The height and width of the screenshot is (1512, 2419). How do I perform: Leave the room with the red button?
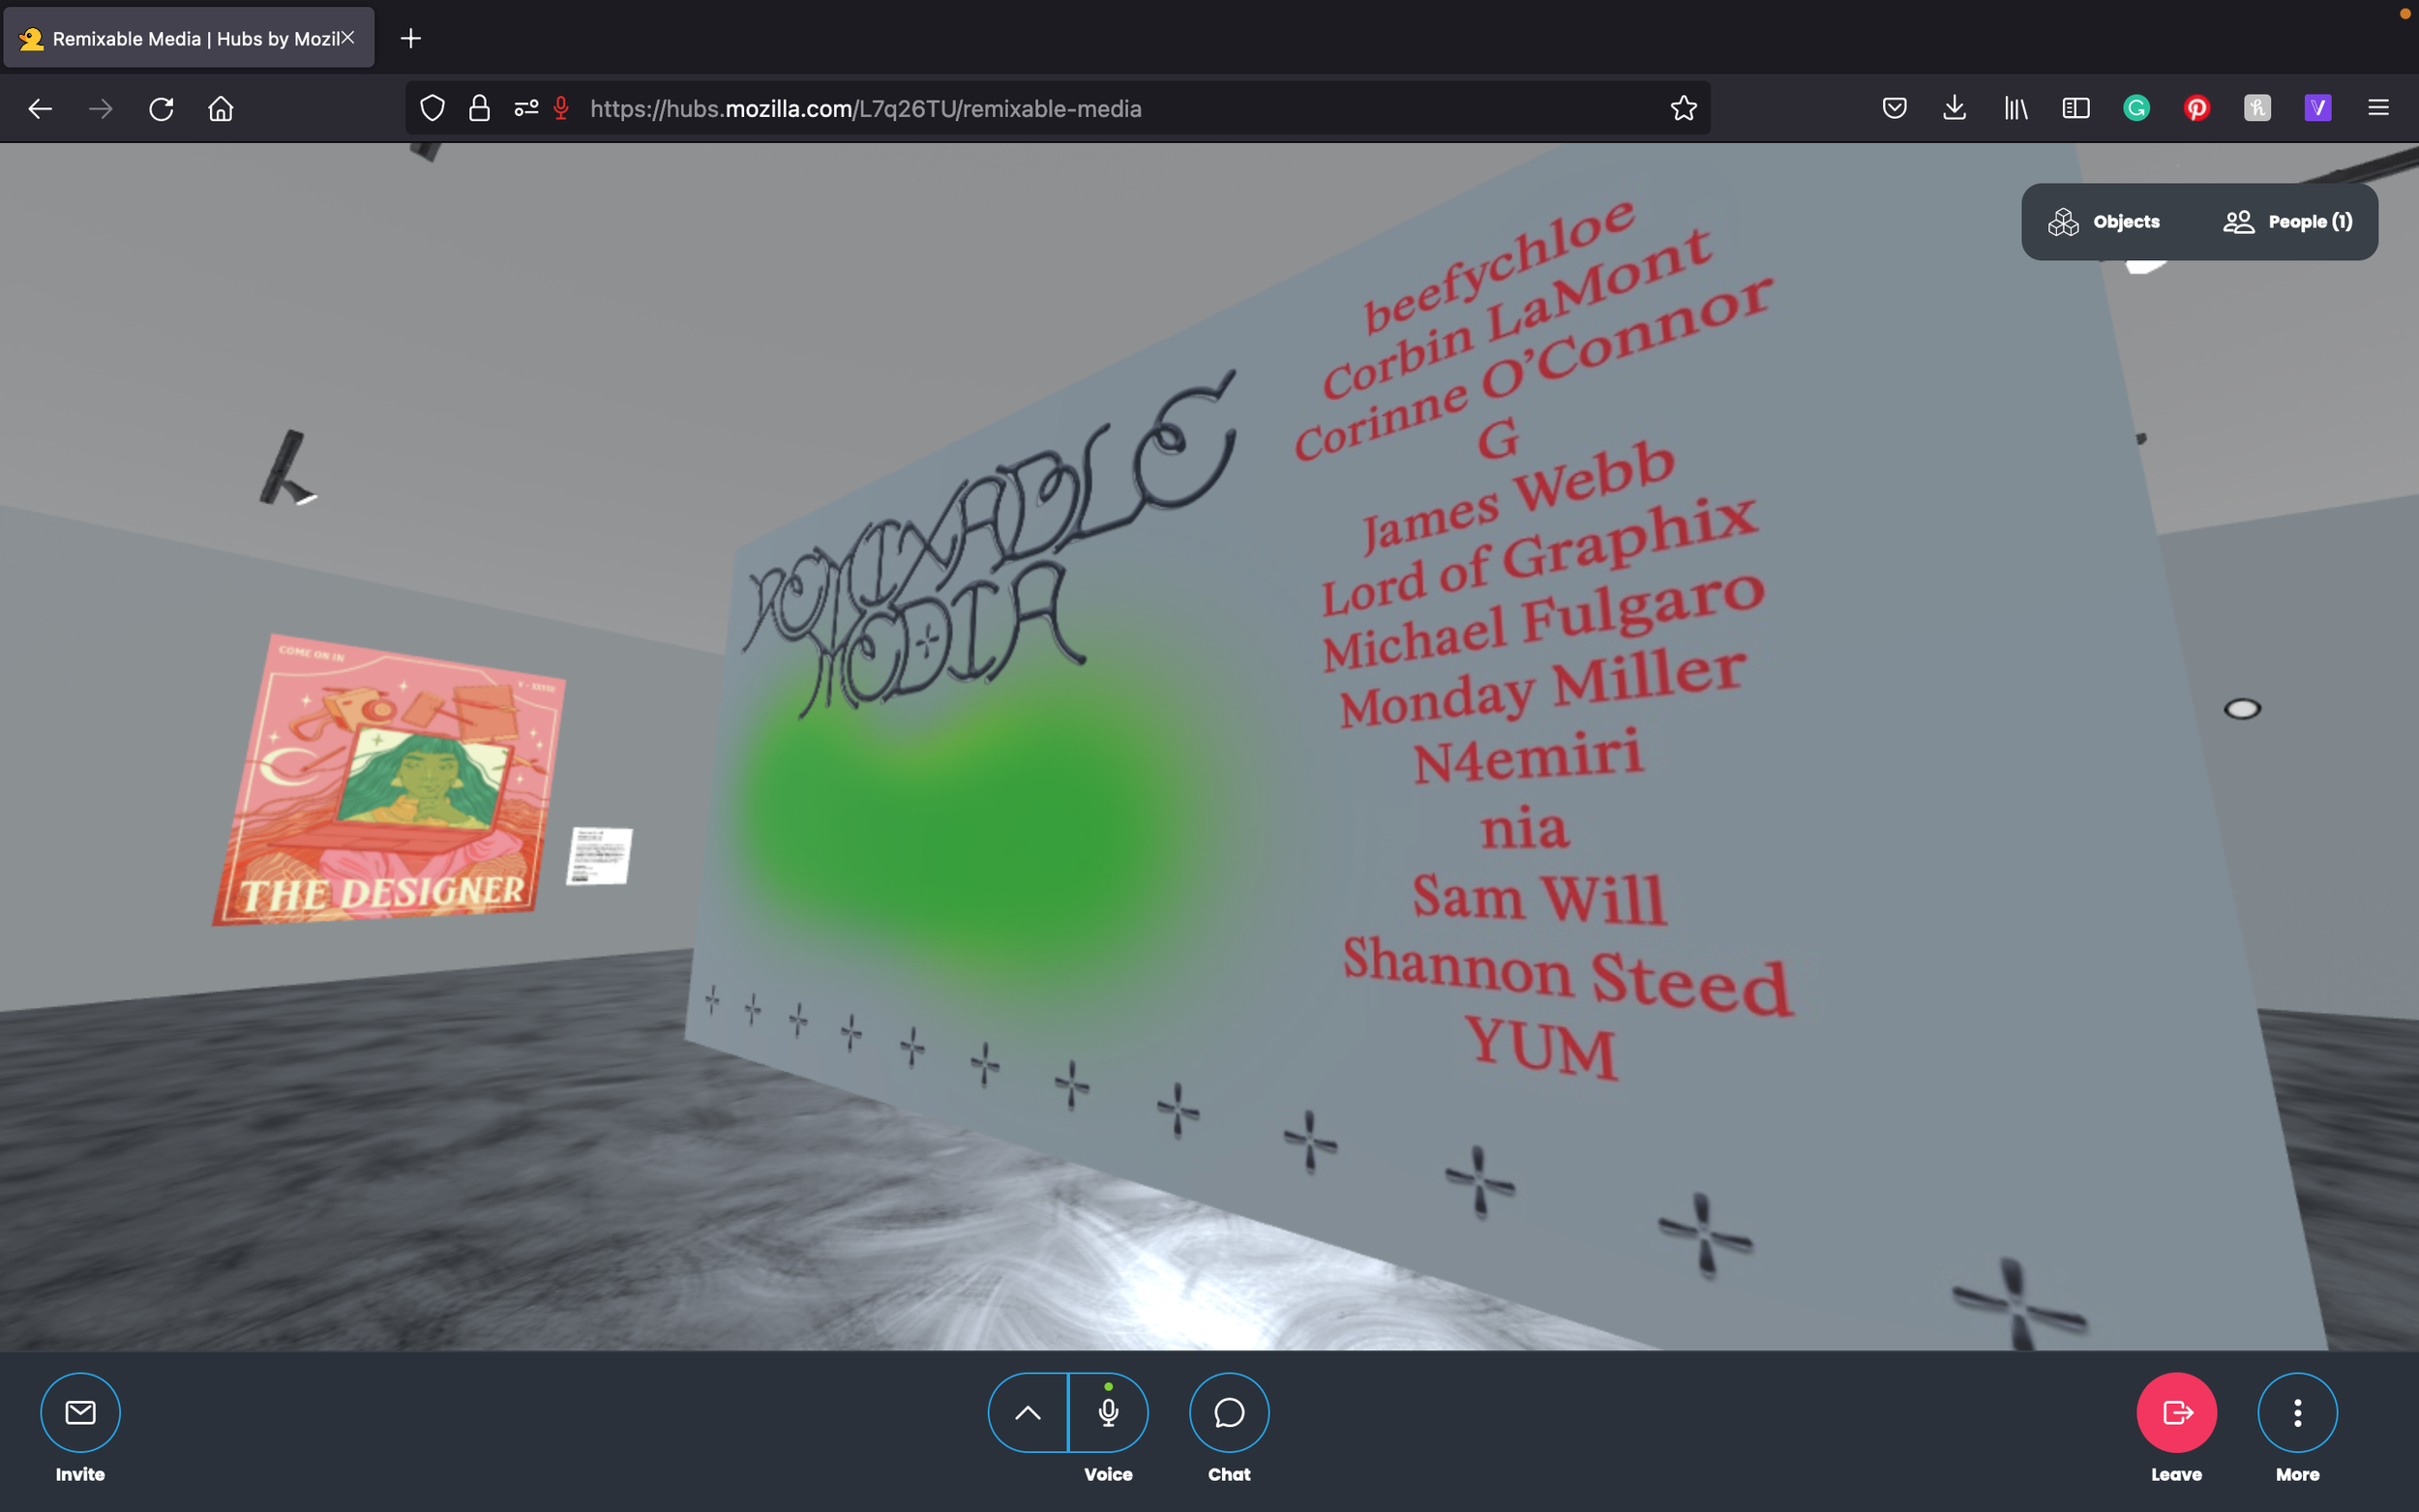2176,1412
